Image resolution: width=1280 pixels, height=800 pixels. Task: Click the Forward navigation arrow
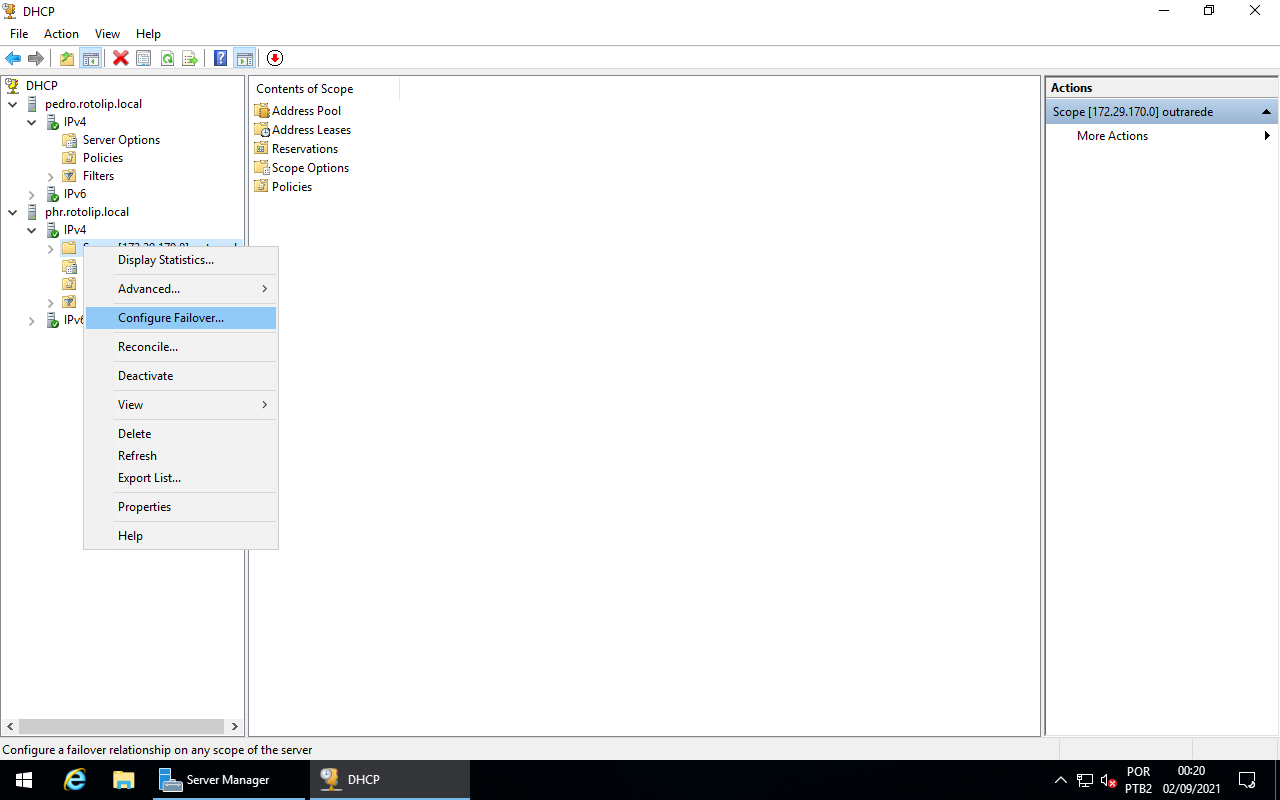coord(36,58)
